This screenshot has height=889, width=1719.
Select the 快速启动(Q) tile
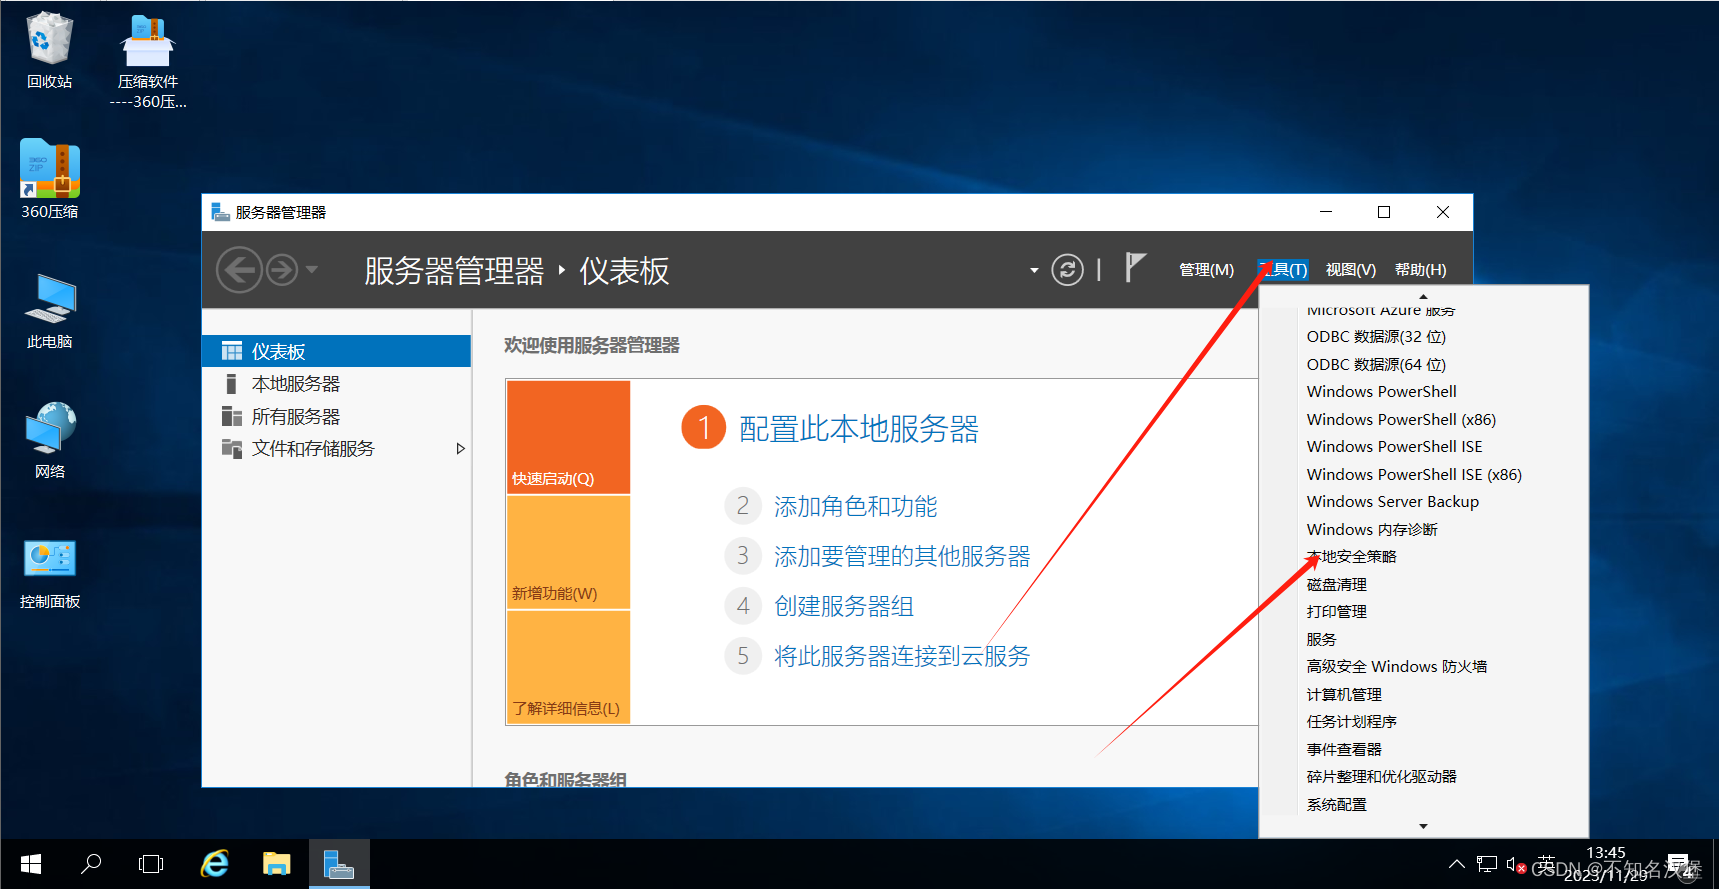[568, 437]
